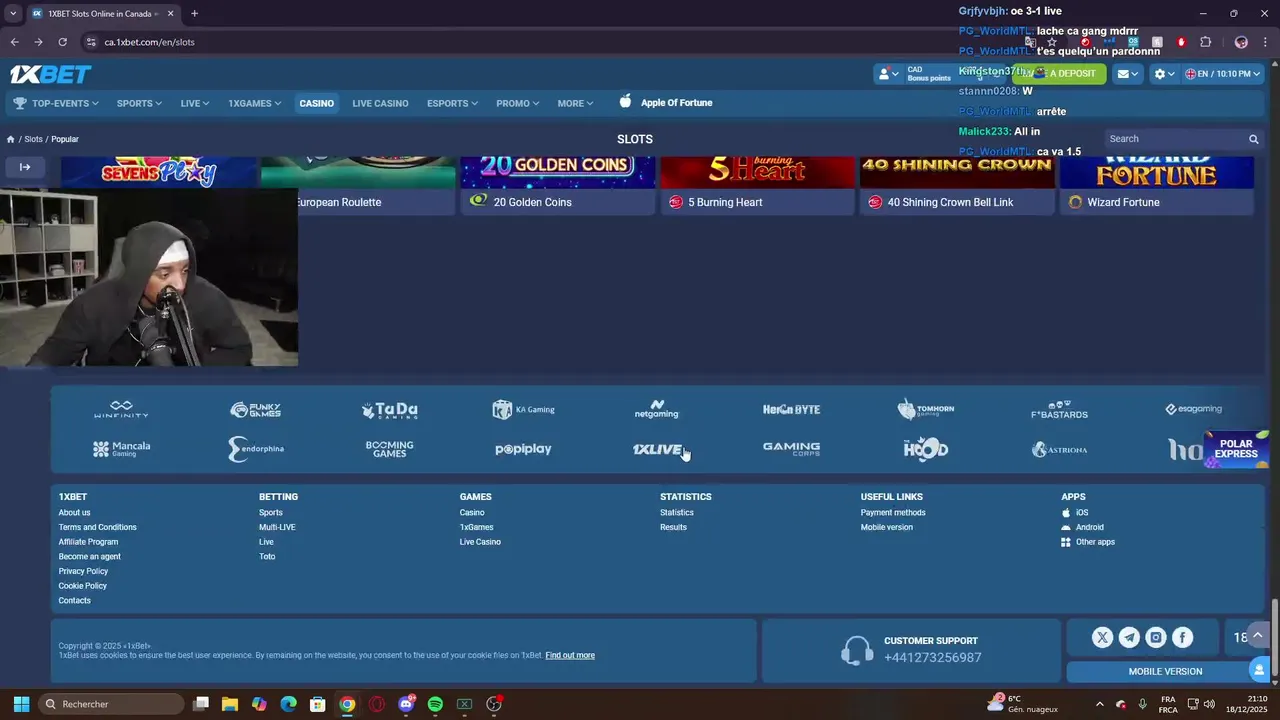
Task: Open Terms and Conditions link
Action: tap(97, 527)
